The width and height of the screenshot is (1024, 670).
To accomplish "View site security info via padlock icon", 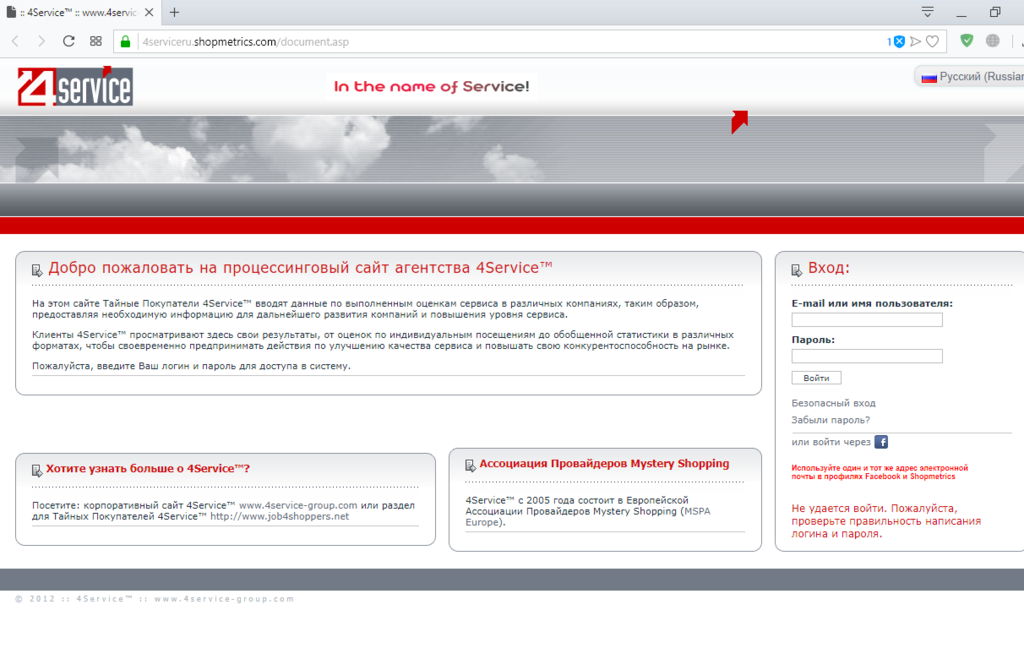I will tap(125, 42).
